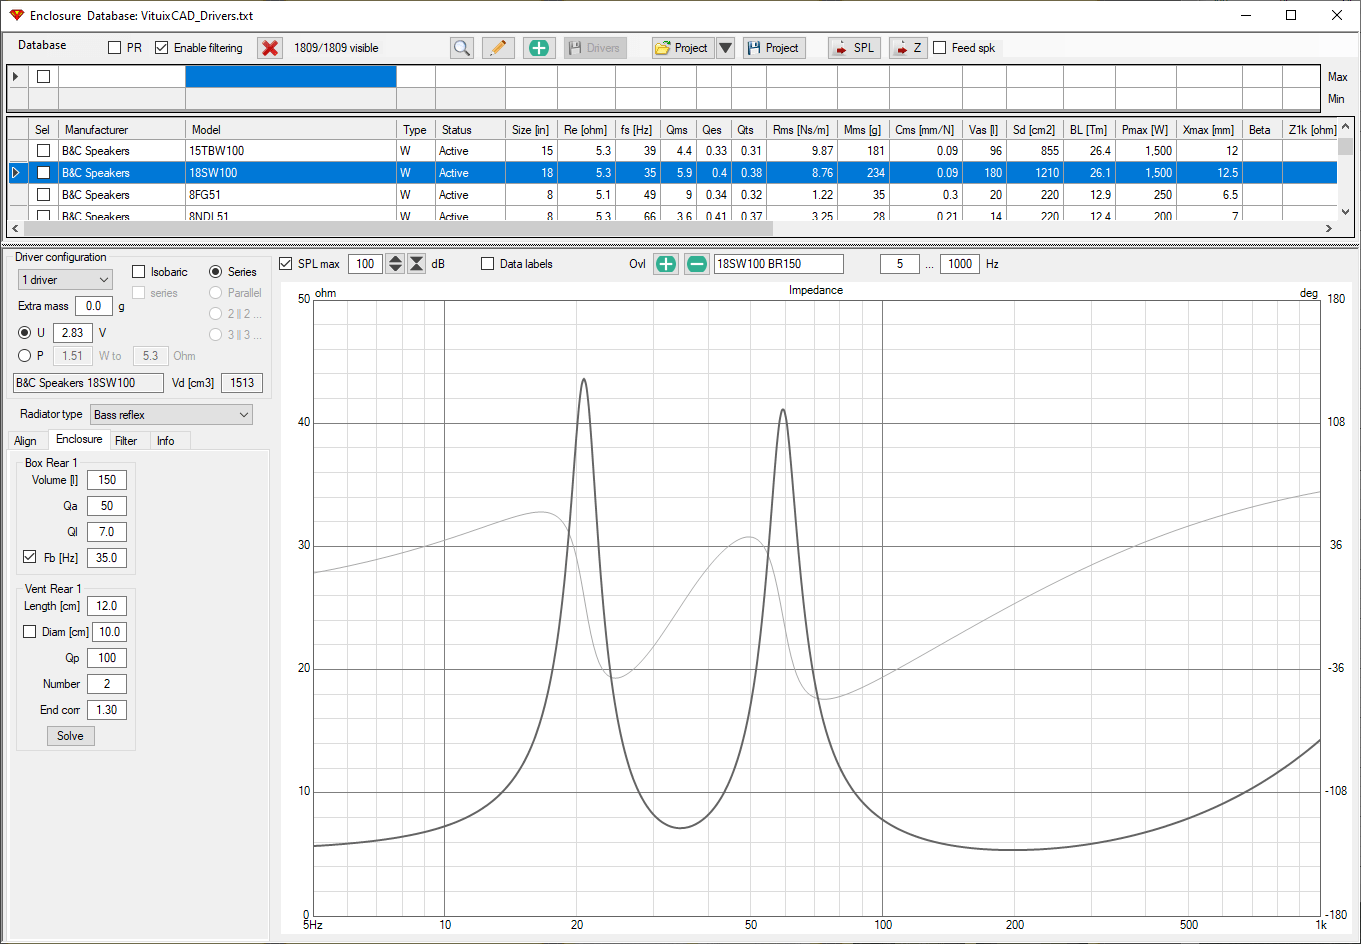Click the vent Number field
The width and height of the screenshot is (1361, 944).
point(107,684)
